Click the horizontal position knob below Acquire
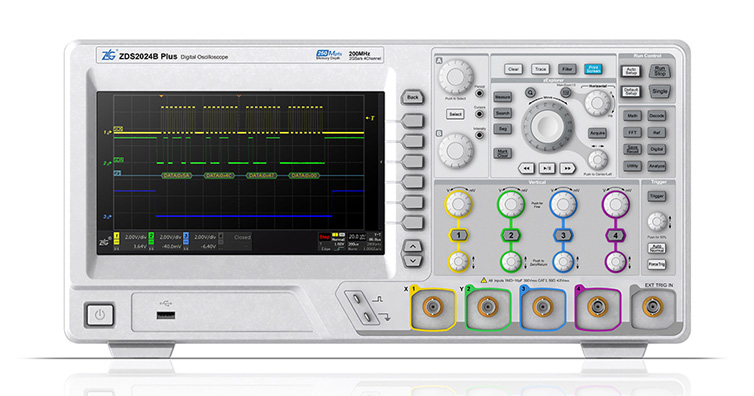Screen dimensions: 754x396 [x=597, y=159]
